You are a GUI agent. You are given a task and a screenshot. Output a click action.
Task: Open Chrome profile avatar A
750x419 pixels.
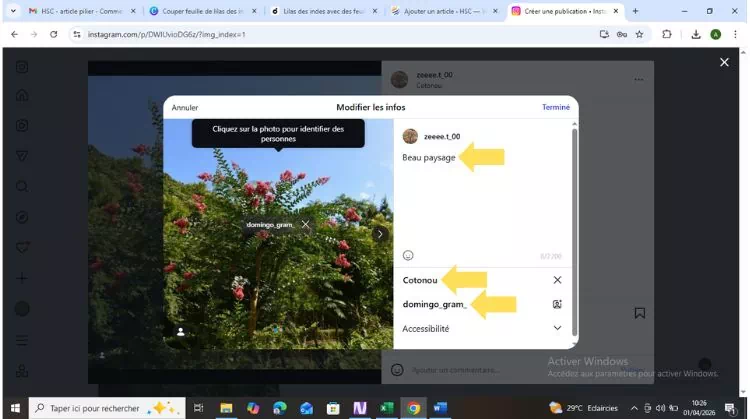coord(716,34)
